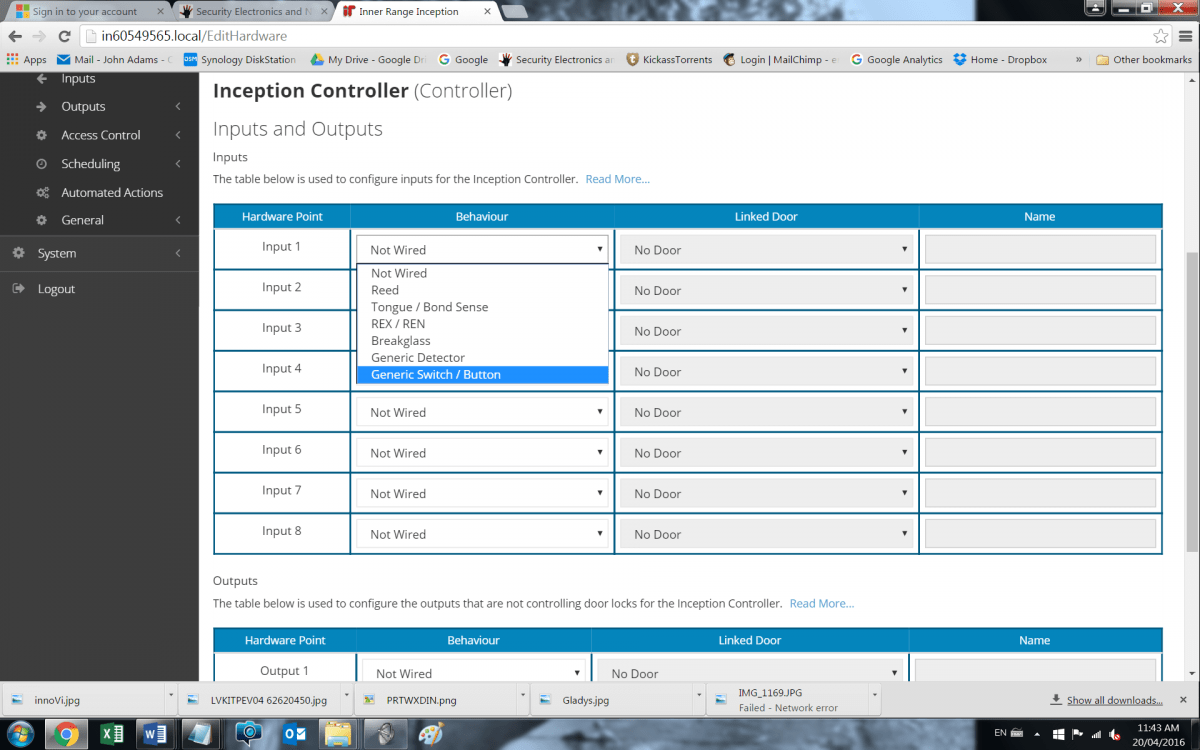
Task: Open Linked Door dropdown for Input 1
Action: (x=766, y=250)
